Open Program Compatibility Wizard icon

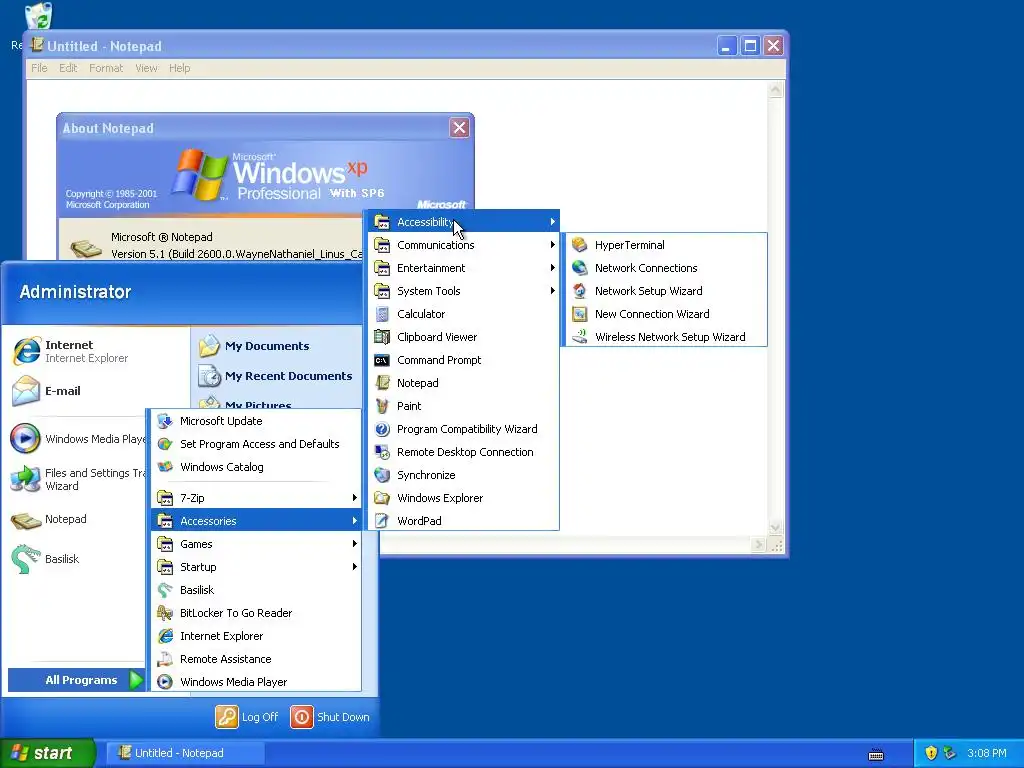pyautogui.click(x=382, y=429)
